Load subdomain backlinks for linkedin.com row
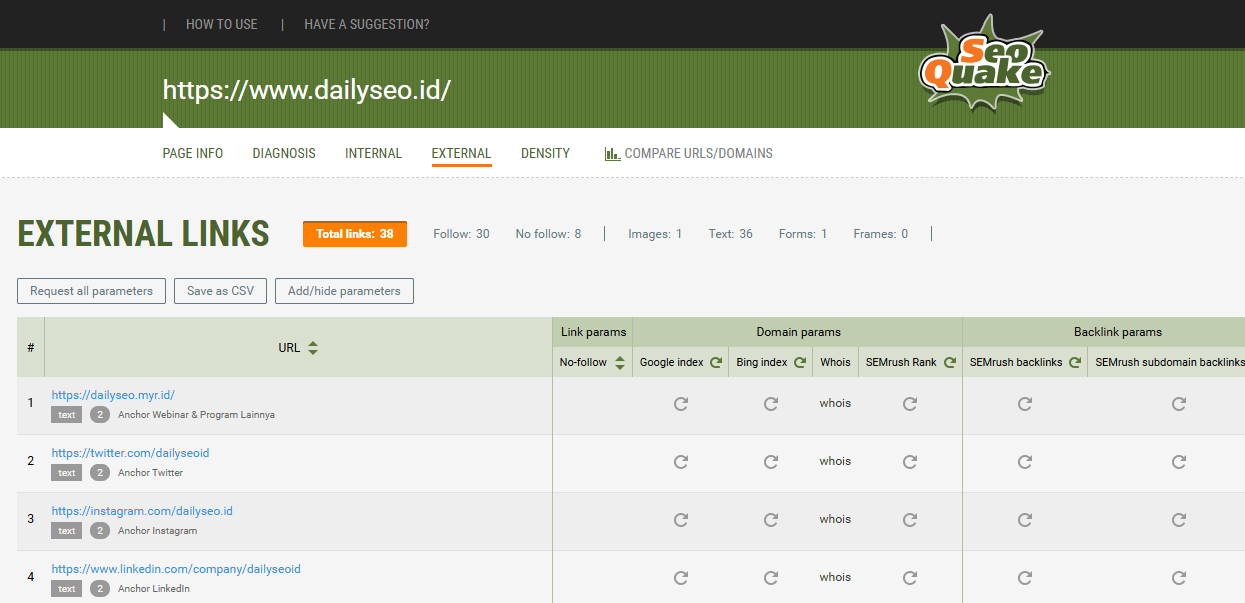The height and width of the screenshot is (603, 1245). (x=1179, y=578)
